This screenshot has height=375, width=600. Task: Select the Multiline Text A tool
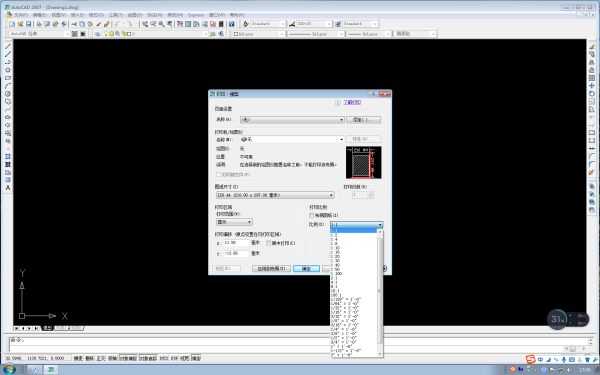(x=8, y=188)
